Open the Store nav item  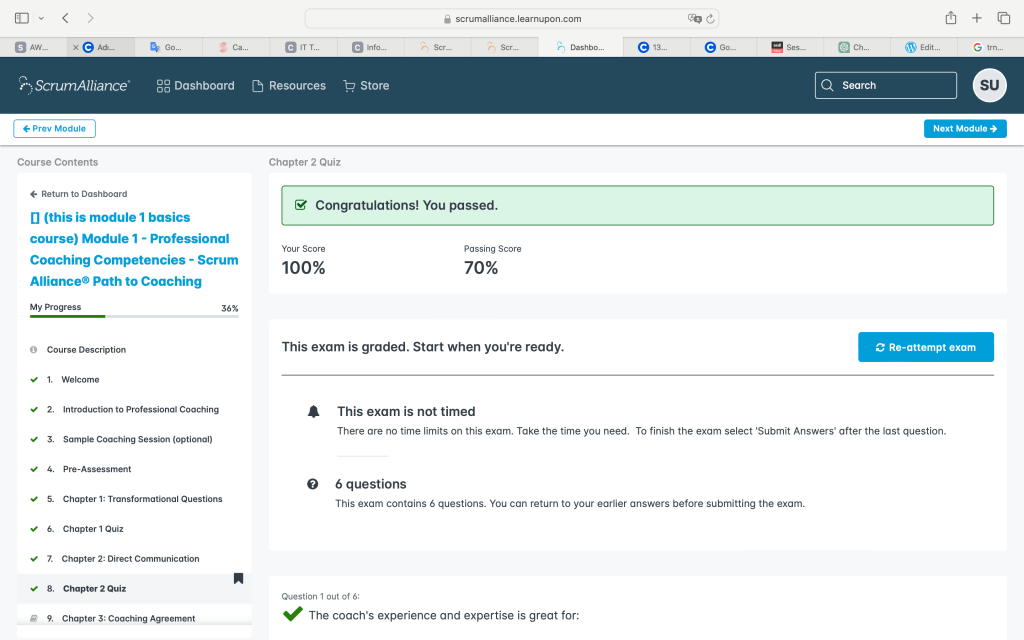(366, 86)
